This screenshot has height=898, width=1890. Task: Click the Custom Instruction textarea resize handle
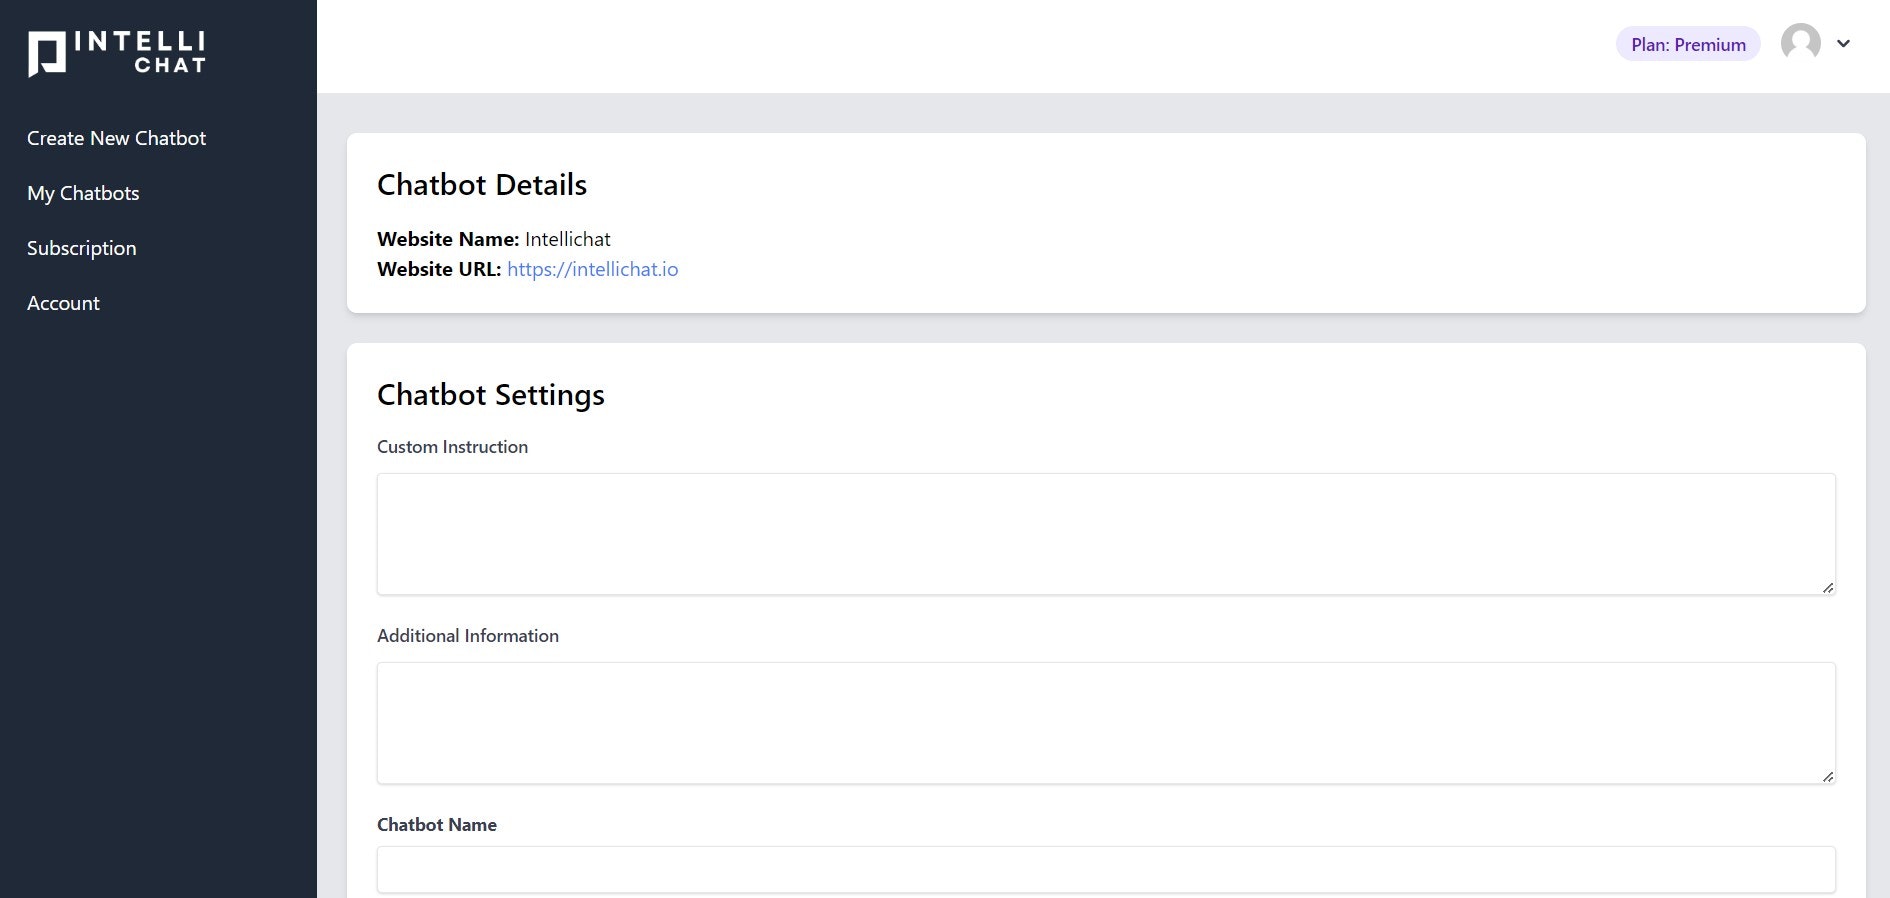tap(1827, 587)
